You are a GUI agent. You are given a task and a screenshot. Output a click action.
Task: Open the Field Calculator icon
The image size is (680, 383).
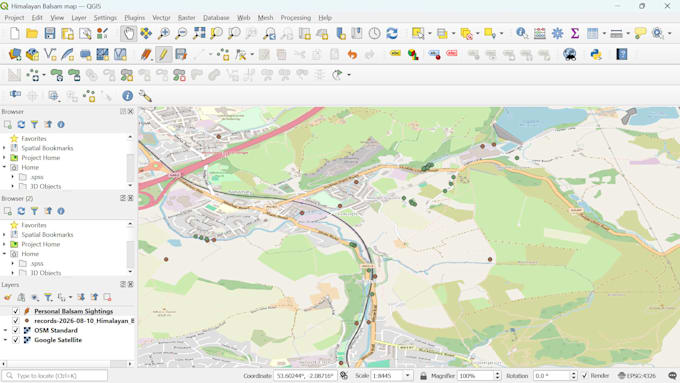(539, 33)
